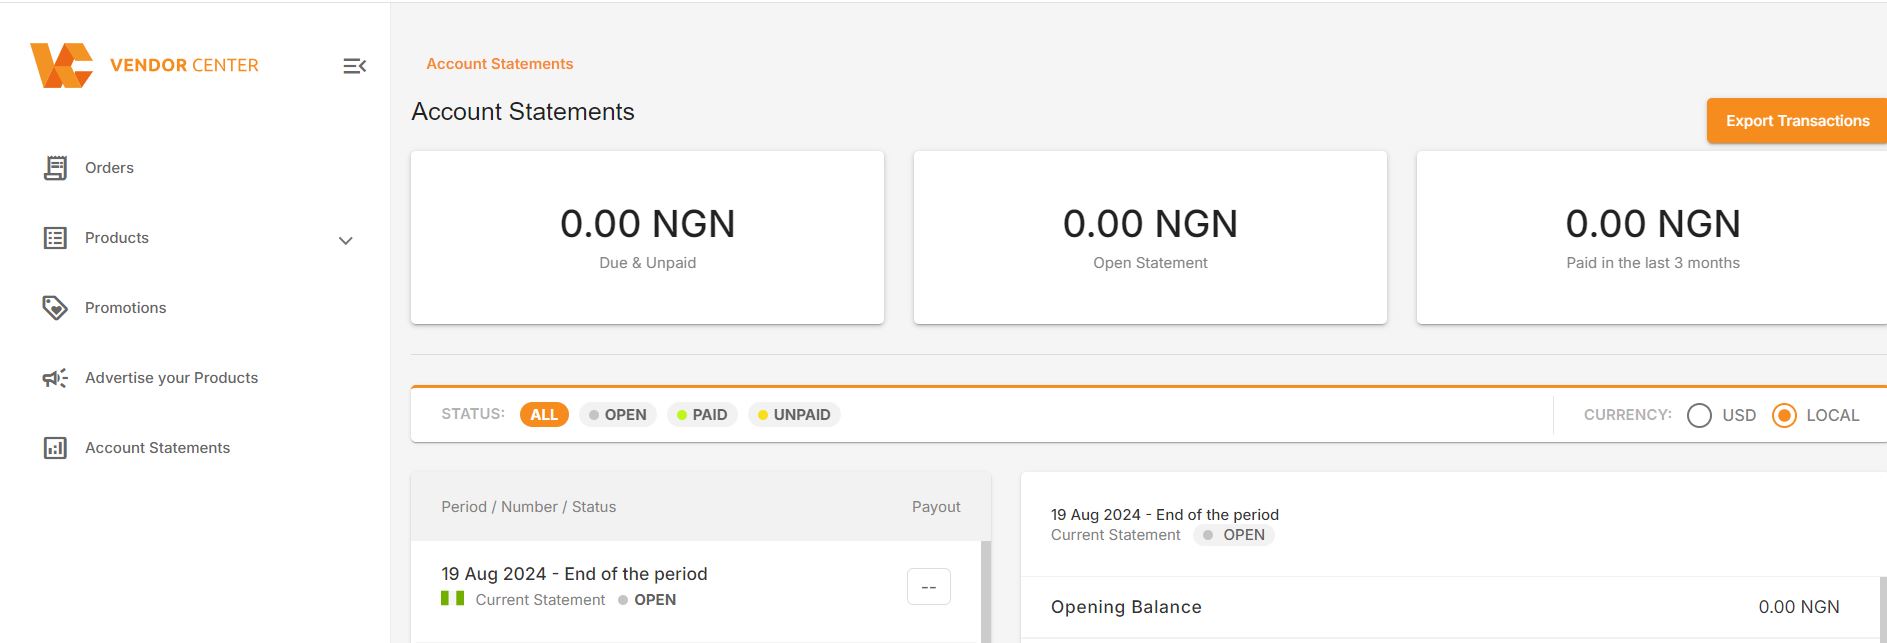Click the gray OPEN dot on the statement header
Screen dimensions: 1887x643
1208,535
